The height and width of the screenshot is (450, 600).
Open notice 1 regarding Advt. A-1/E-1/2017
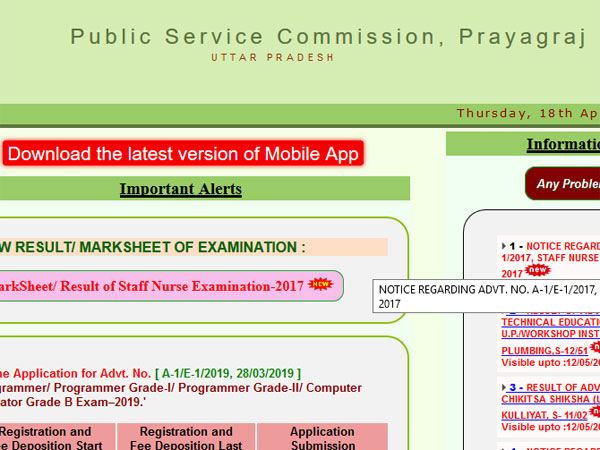[562, 245]
